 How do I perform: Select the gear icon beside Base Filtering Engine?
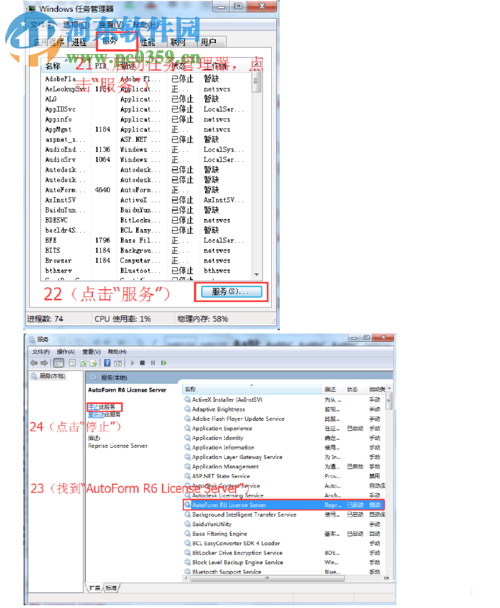(188, 533)
